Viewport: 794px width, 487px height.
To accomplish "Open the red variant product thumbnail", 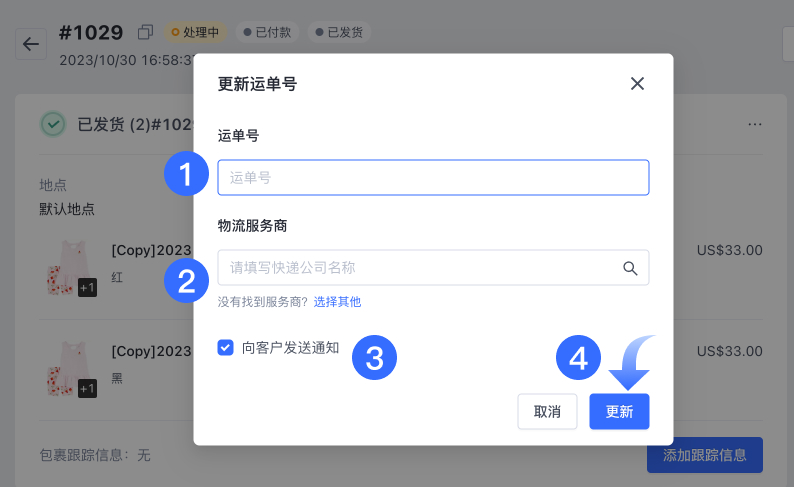I will [x=69, y=268].
